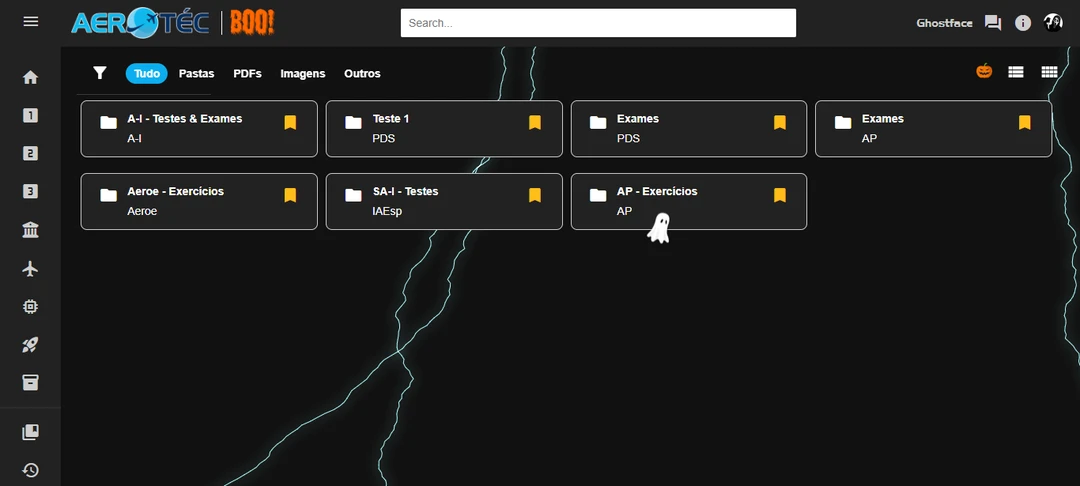This screenshot has height=486, width=1080.
Task: Open the chat messages icon
Action: (992, 22)
